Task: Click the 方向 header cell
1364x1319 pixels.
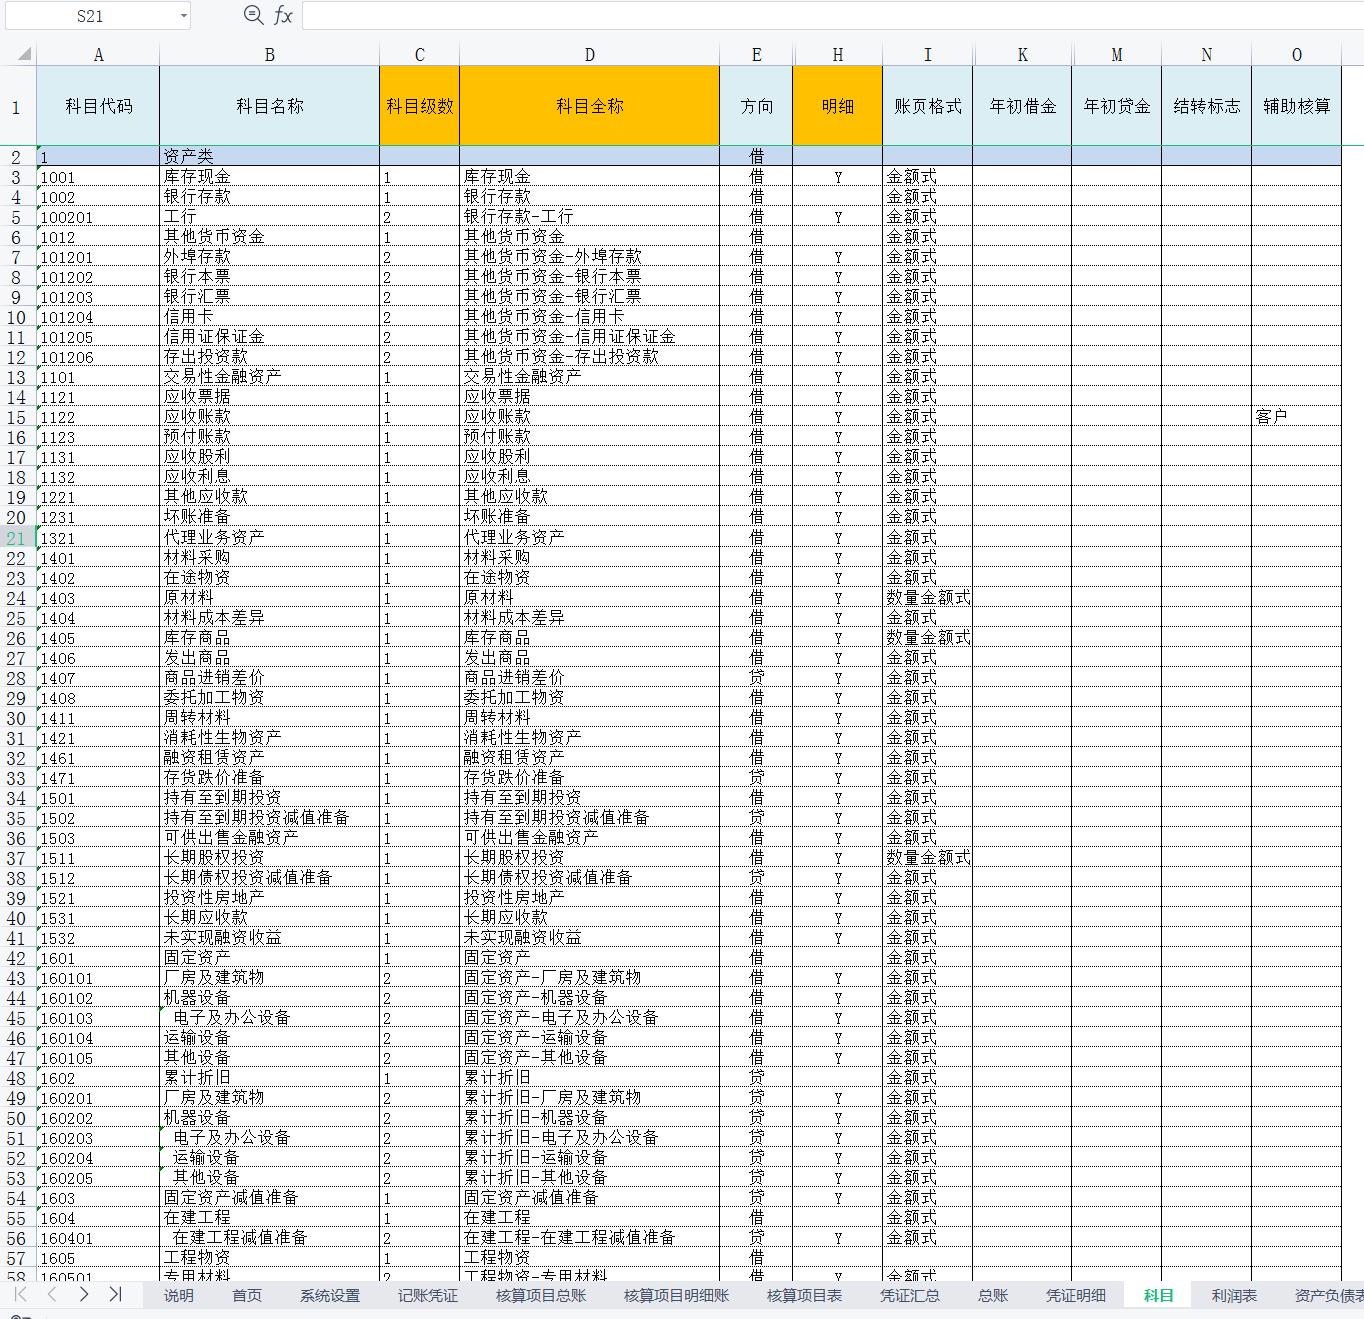Action: (x=757, y=106)
